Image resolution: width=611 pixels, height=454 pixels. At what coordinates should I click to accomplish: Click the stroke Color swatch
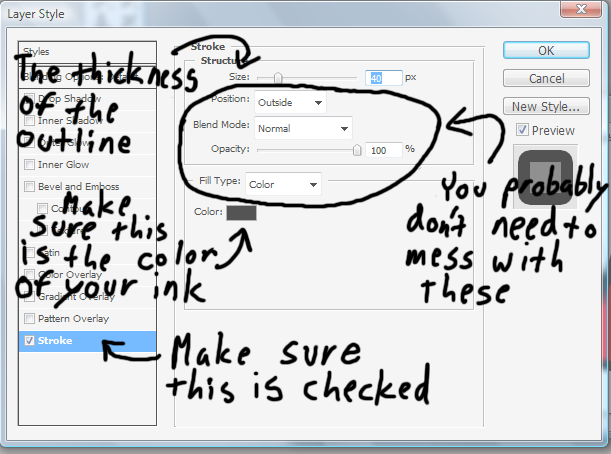pyautogui.click(x=241, y=212)
